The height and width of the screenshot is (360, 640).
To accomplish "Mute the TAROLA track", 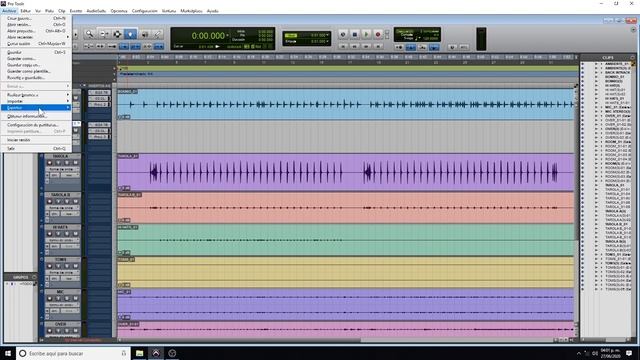I will 75,163.
